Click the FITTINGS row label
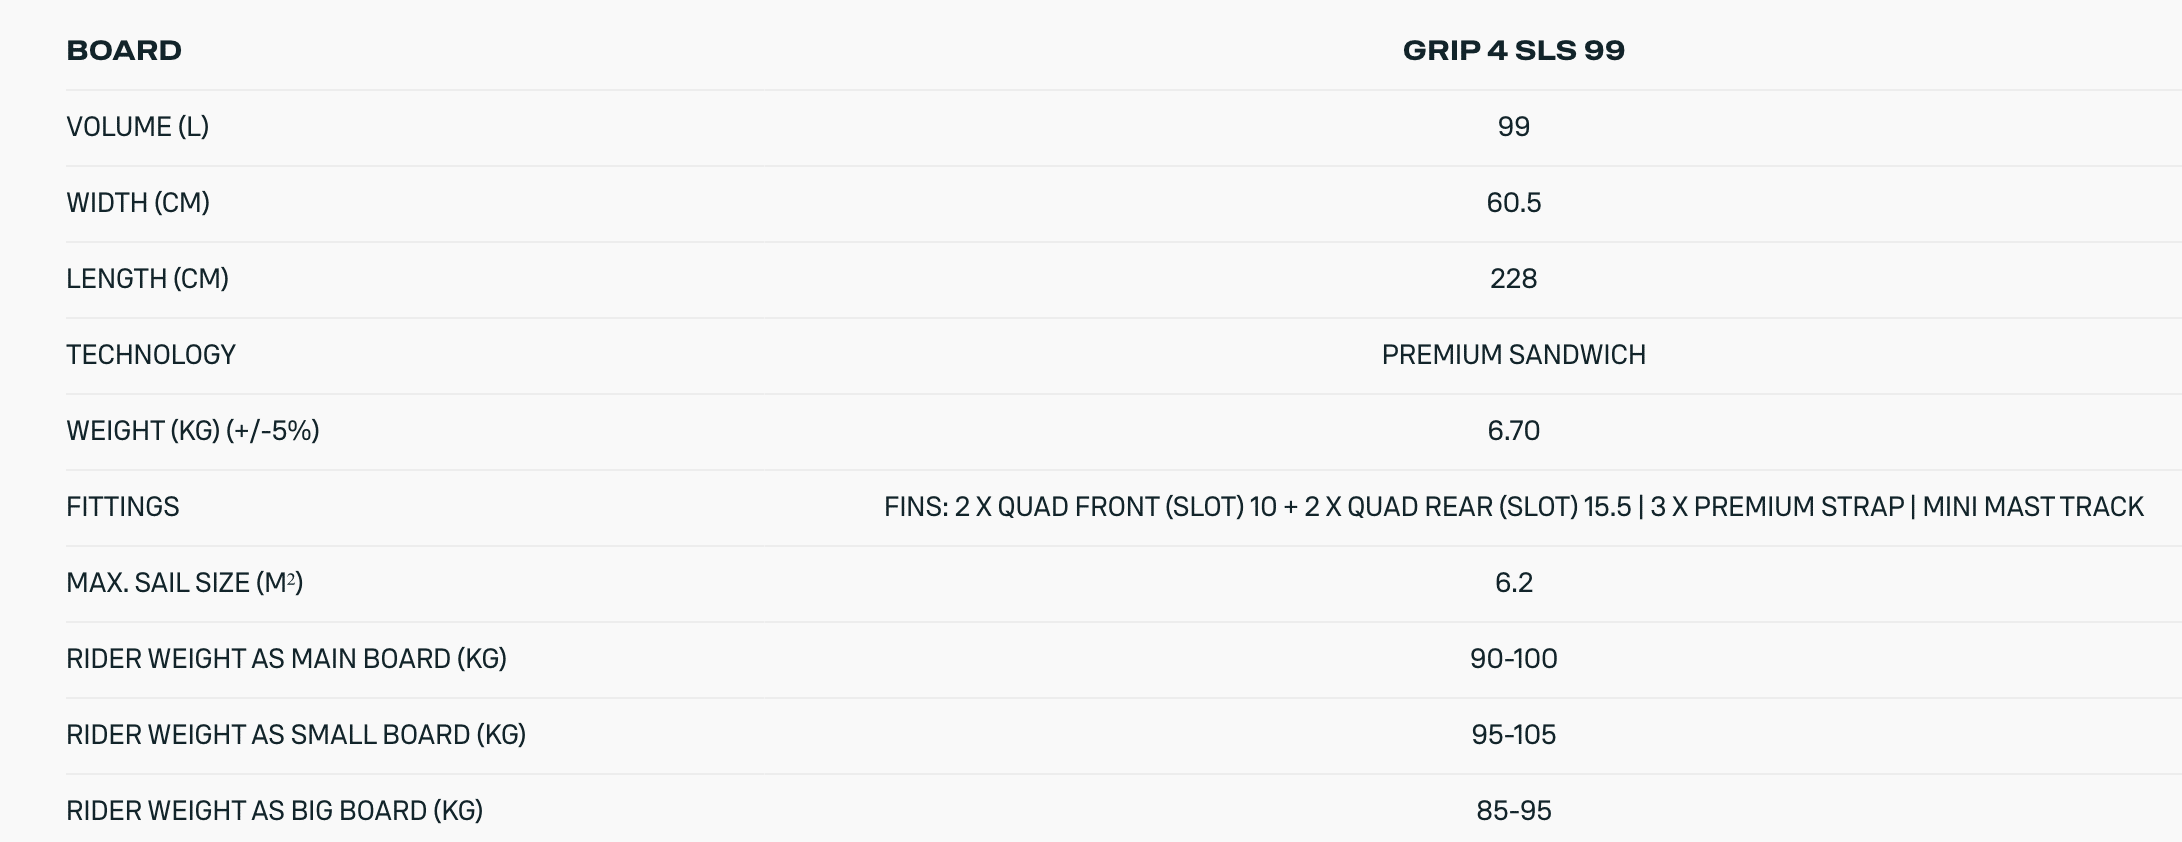 [x=123, y=507]
